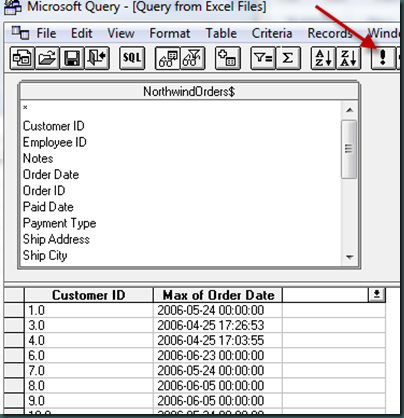Click the select-all corner box of the grid
Image resolution: width=404 pixels, height=418 pixels.
pos(14,295)
